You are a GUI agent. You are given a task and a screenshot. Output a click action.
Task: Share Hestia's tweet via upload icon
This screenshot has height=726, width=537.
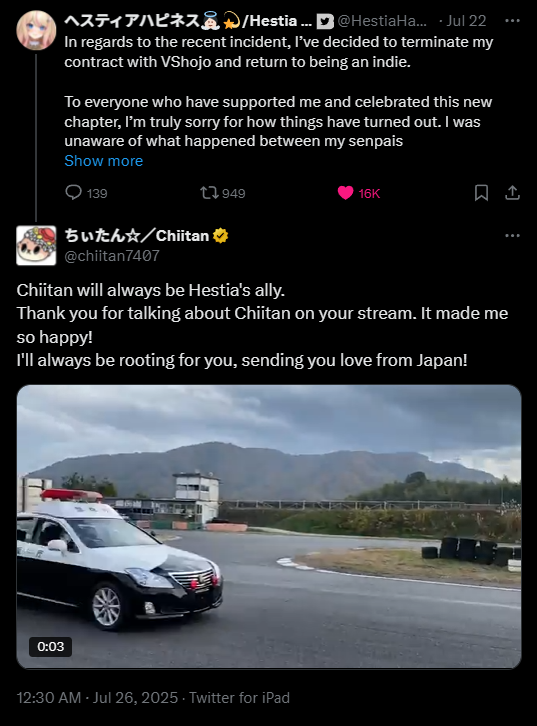(512, 193)
